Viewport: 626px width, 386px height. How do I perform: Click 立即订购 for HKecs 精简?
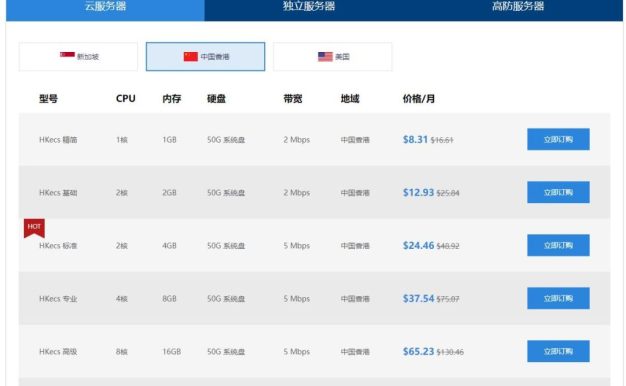[558, 139]
